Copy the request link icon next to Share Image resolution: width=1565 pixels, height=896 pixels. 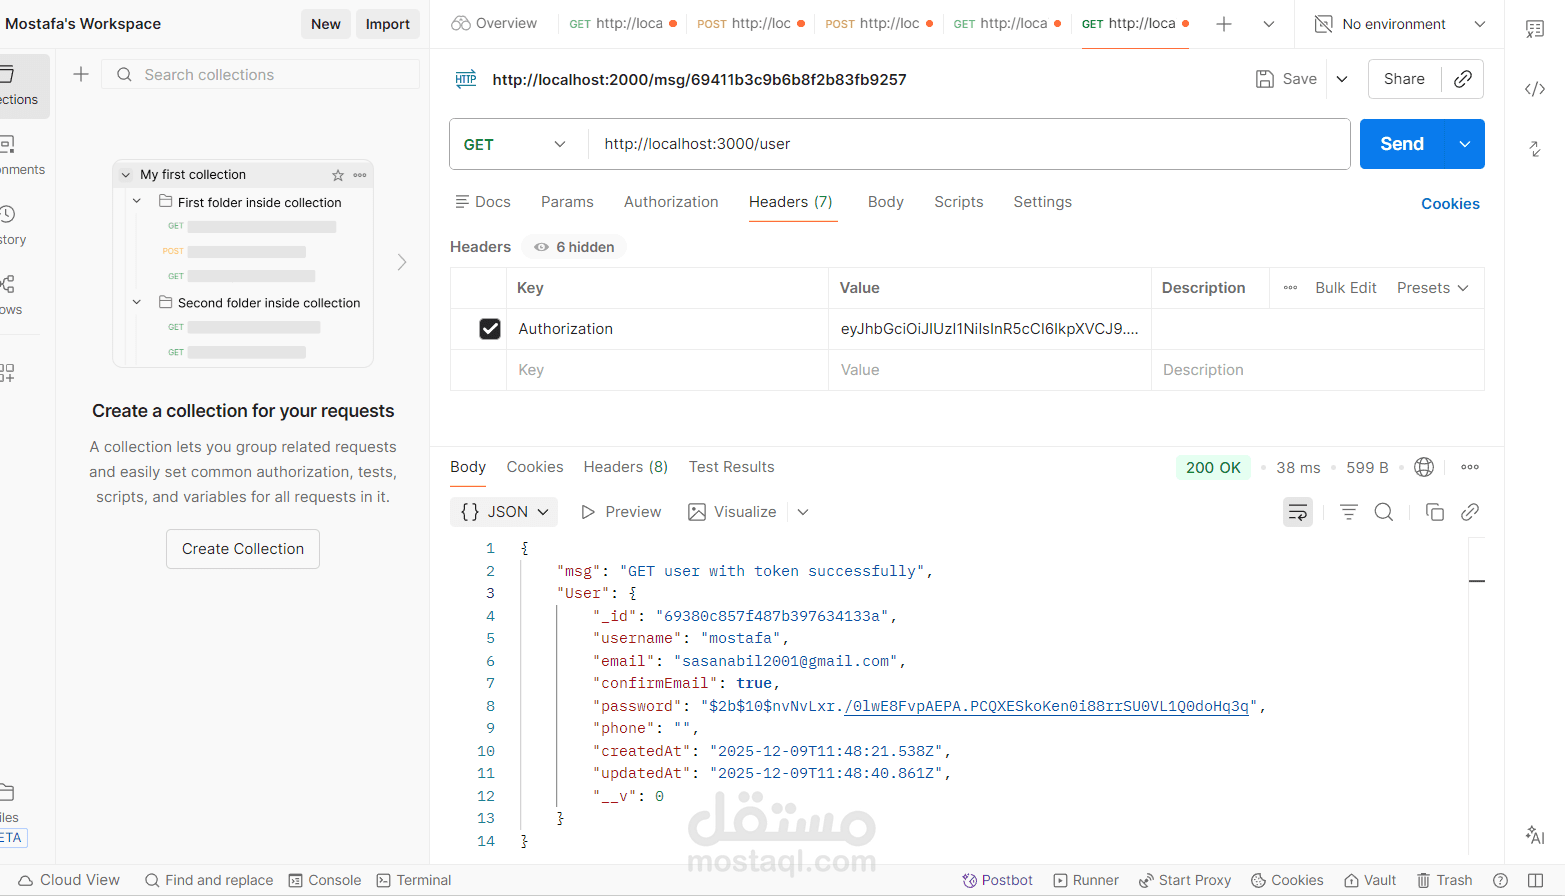coord(1462,79)
